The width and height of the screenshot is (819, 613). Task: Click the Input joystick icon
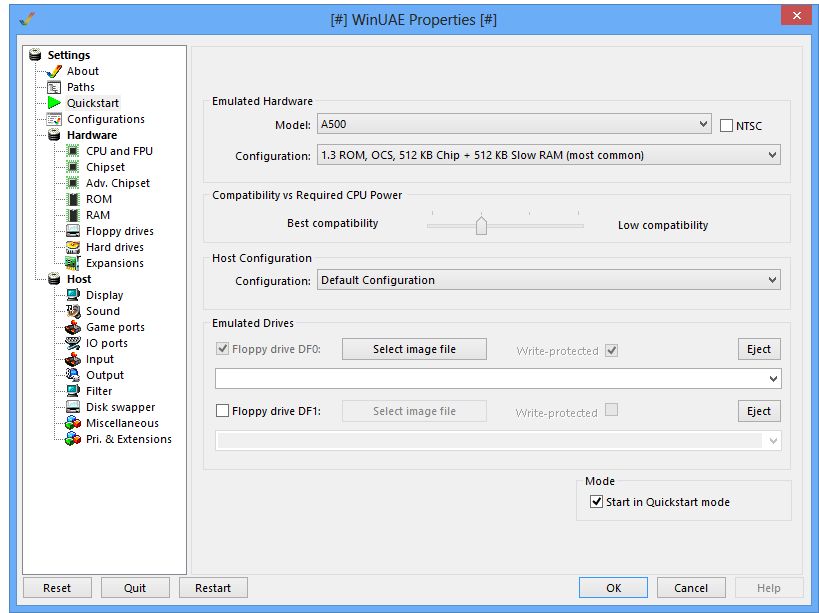click(73, 359)
